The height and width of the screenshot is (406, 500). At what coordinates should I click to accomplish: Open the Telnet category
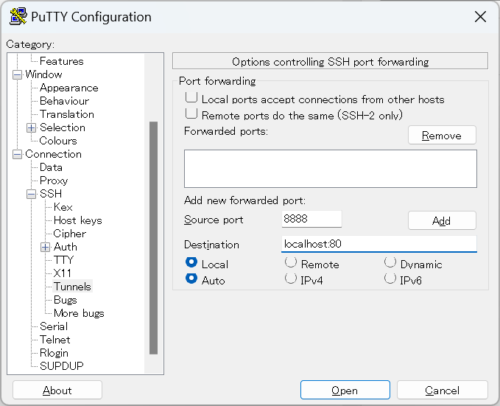pos(55,340)
